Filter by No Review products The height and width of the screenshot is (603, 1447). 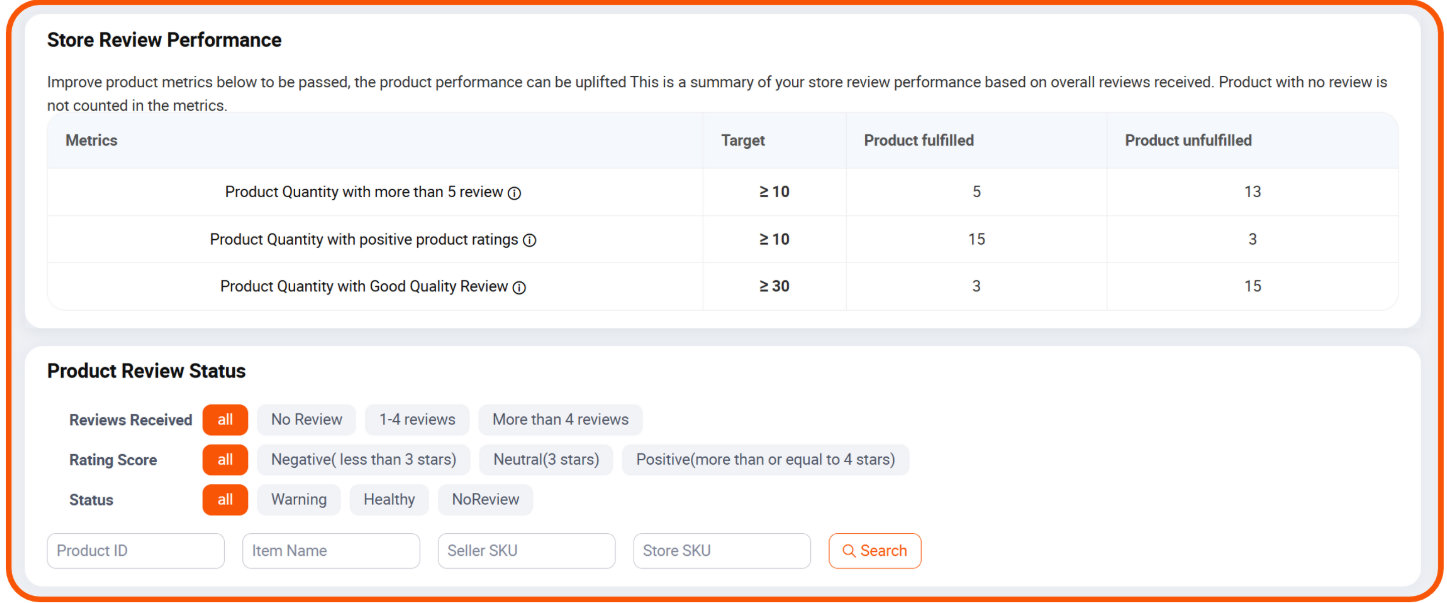pyautogui.click(x=307, y=420)
